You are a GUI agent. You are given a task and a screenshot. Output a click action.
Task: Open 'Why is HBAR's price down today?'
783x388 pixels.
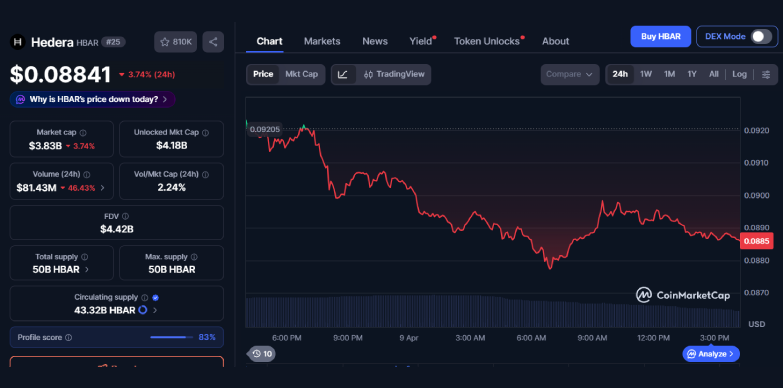click(x=92, y=99)
